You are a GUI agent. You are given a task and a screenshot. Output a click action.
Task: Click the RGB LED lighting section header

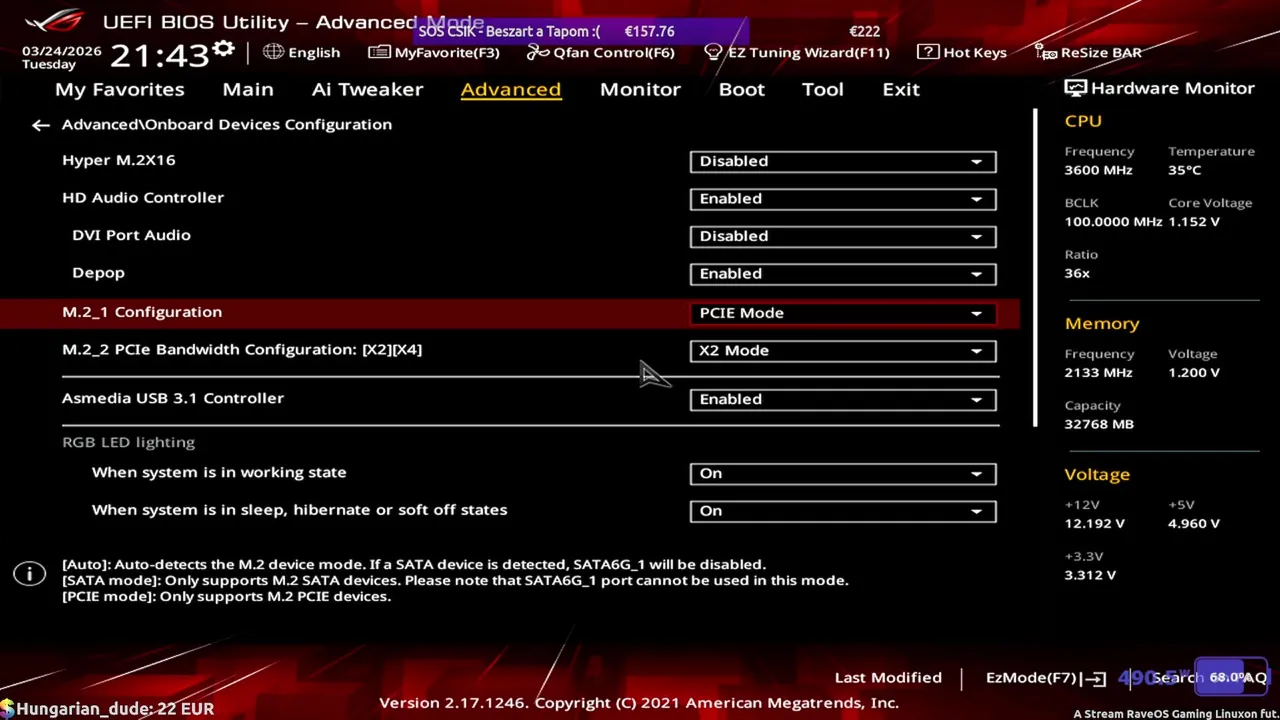128,442
